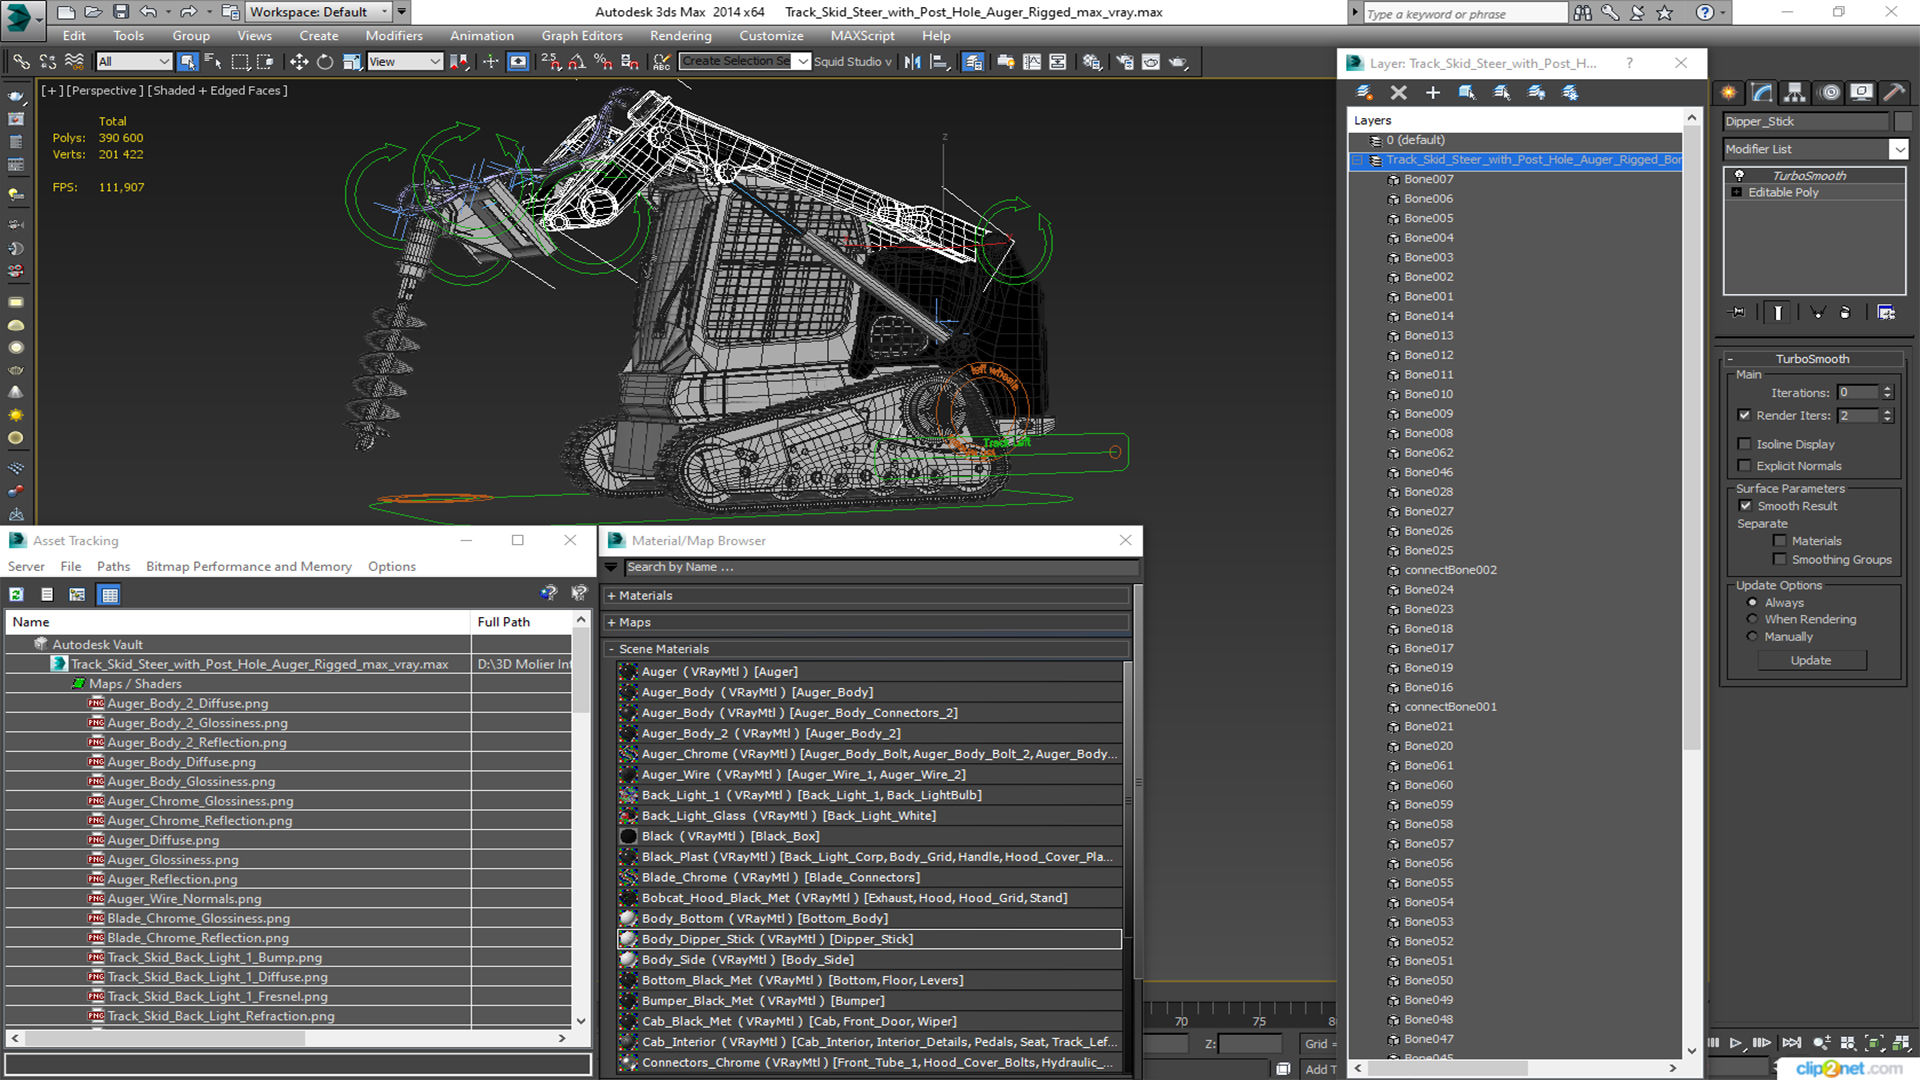This screenshot has height=1080, width=1920.
Task: Open the Workspace Default dropdown
Action: (x=319, y=12)
